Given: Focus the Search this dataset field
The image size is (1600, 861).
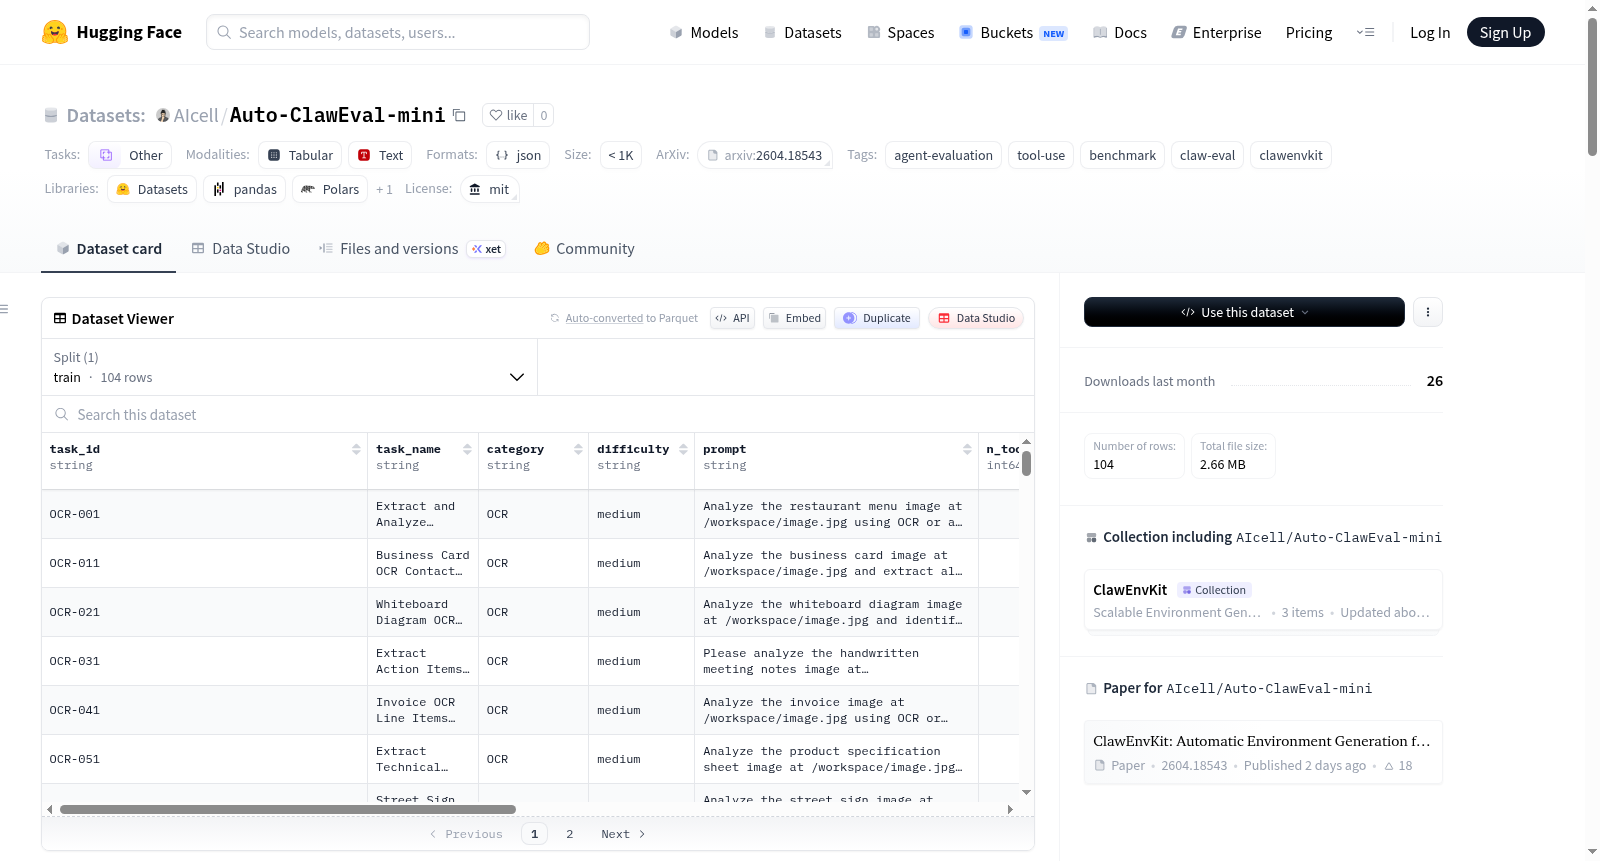Looking at the screenshot, I should (538, 414).
